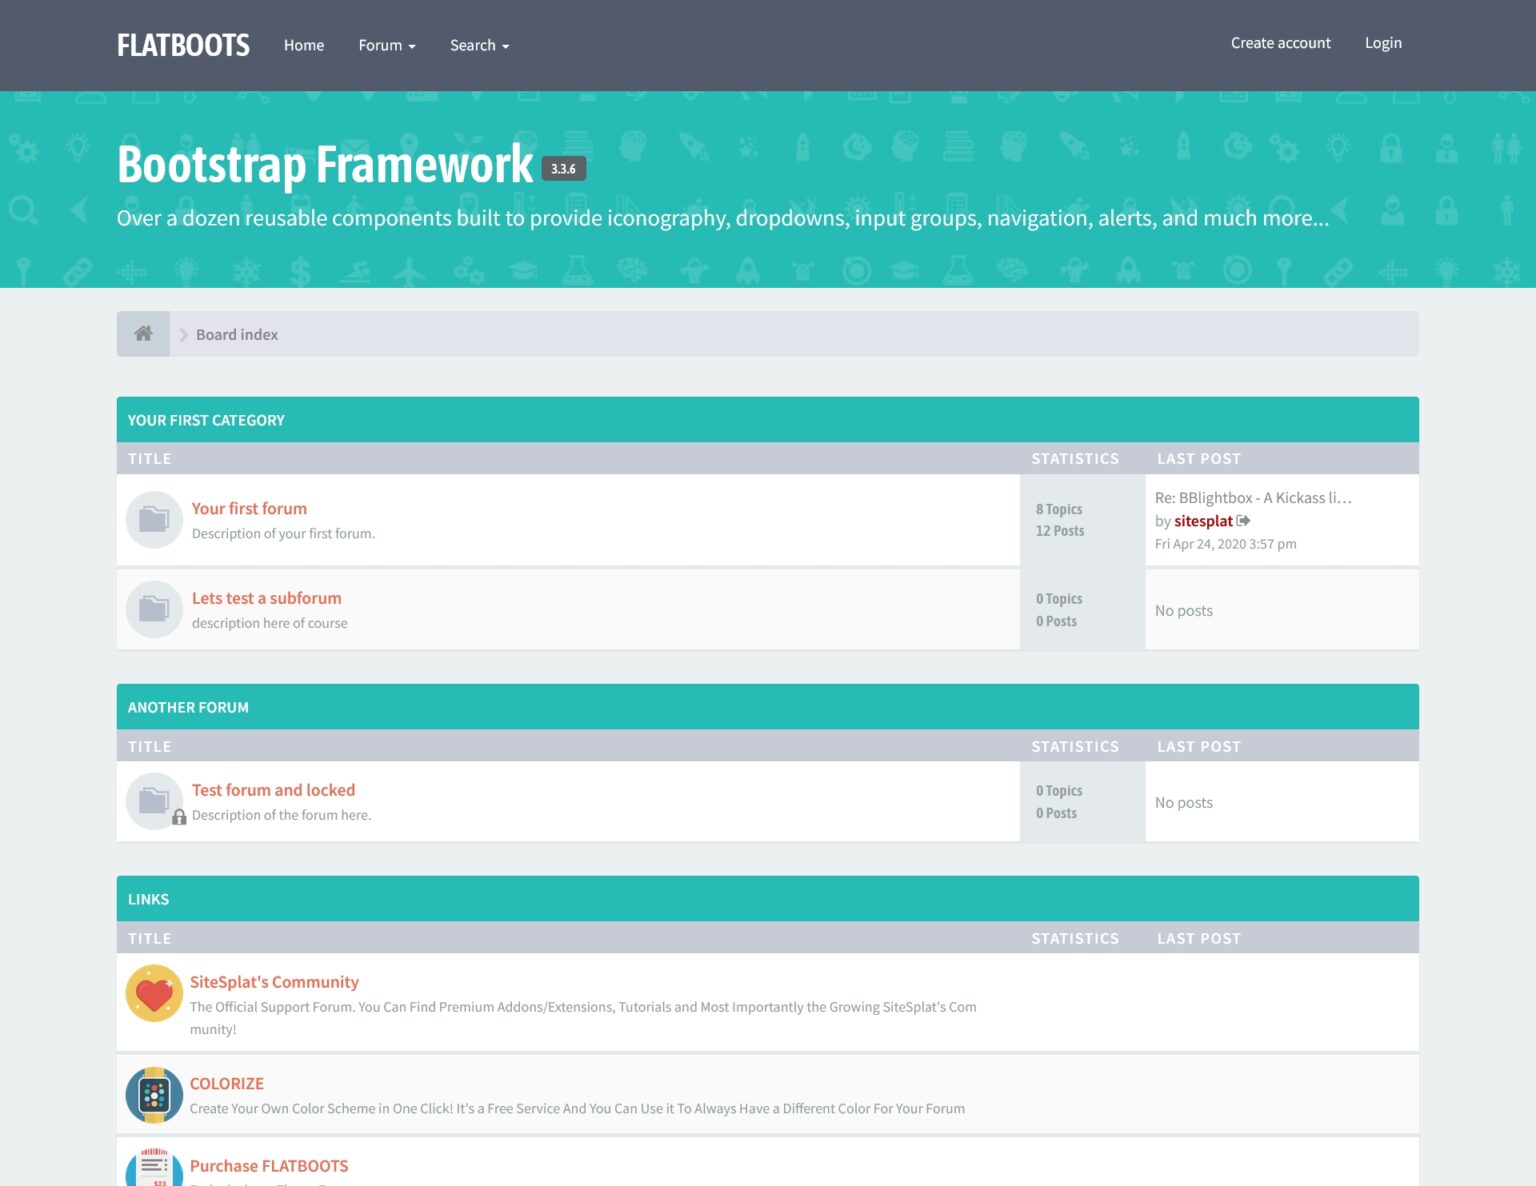Click the home icon in the breadcrumb
Image resolution: width=1536 pixels, height=1186 pixels.
point(142,333)
